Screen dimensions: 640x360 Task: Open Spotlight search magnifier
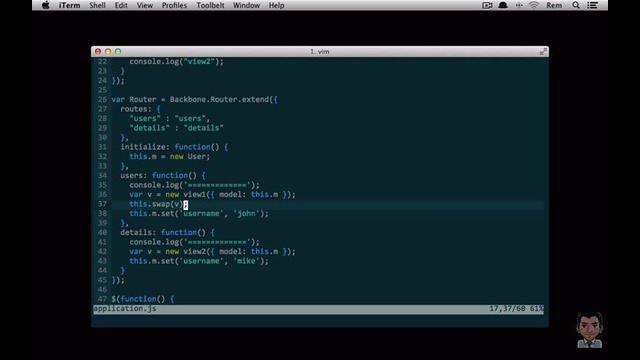coord(576,5)
